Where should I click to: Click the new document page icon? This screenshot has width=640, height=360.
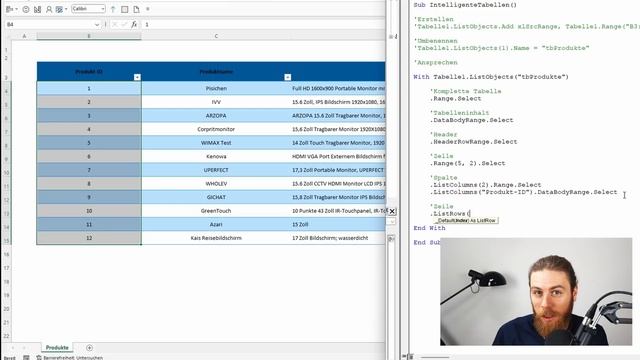[136, 9]
